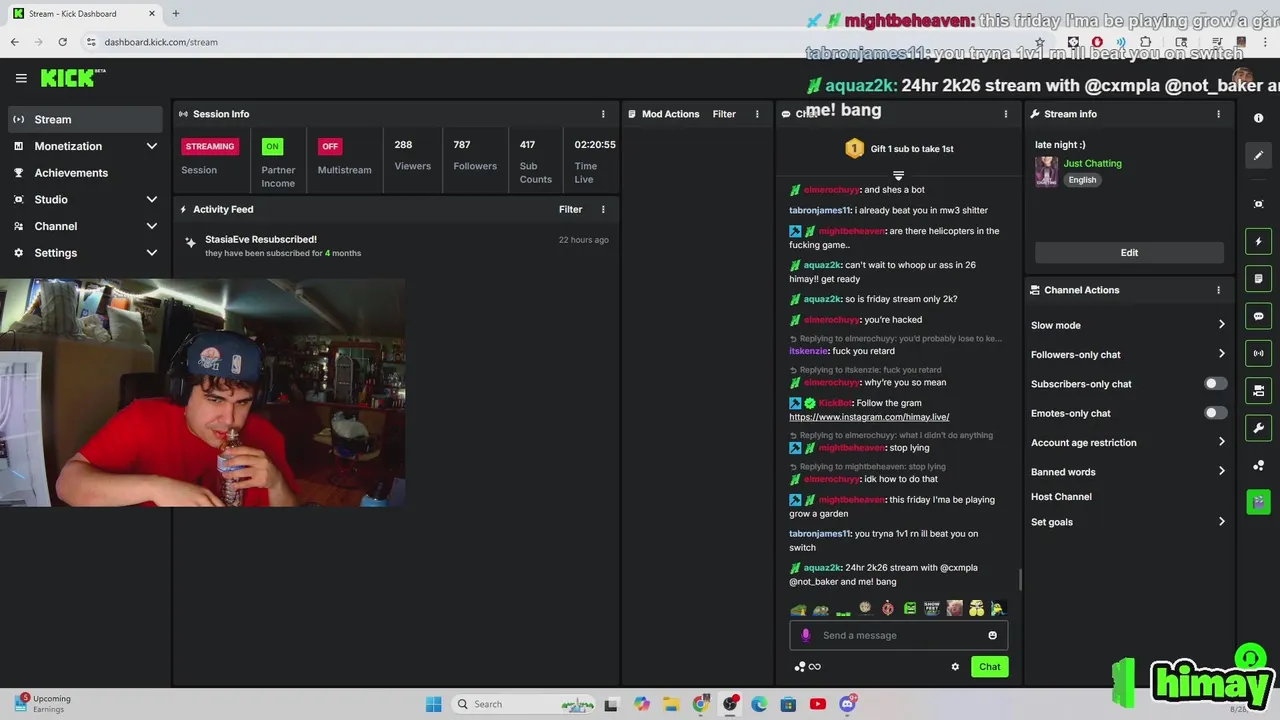This screenshot has width=1280, height=720.
Task: Open Discord from the taskbar
Action: 847,704
